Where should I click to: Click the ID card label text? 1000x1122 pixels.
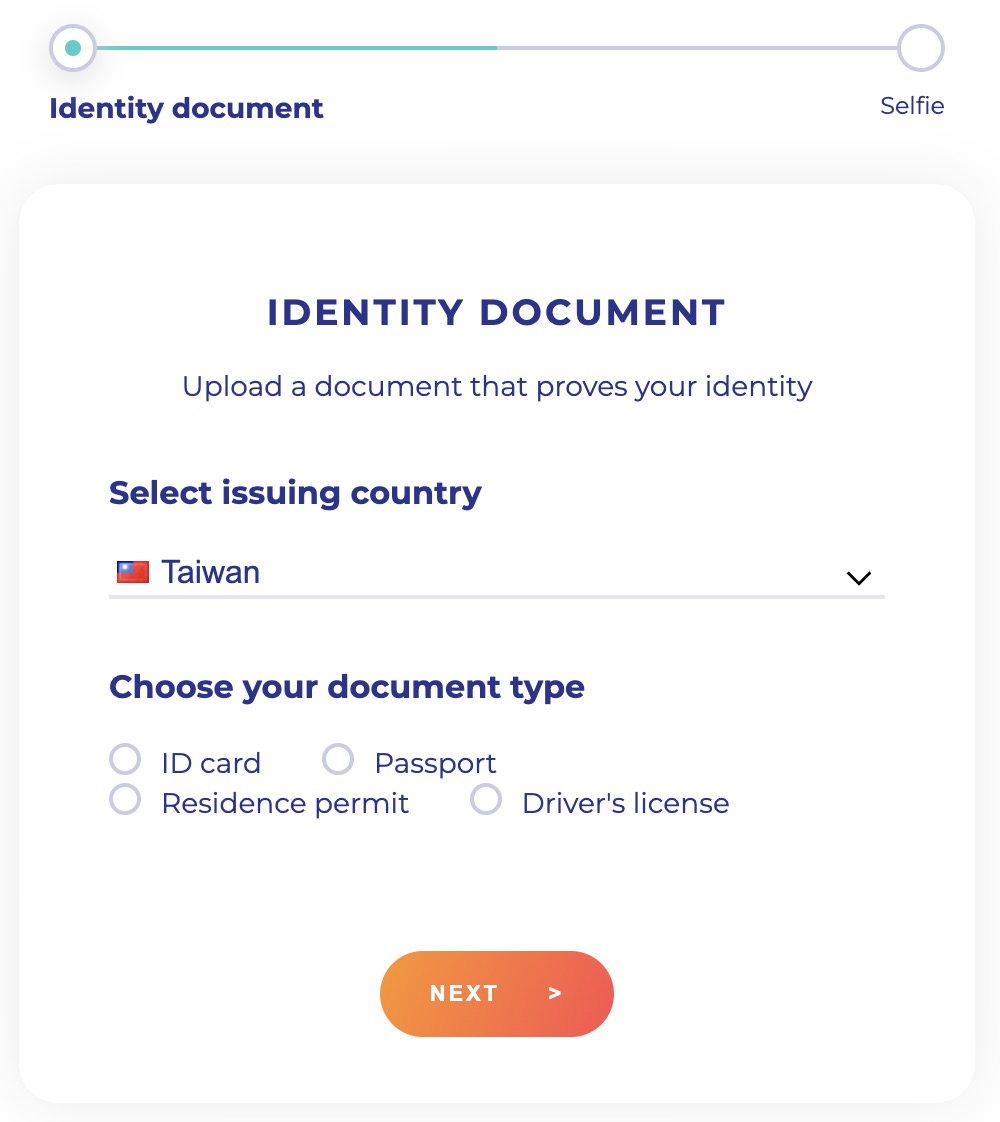pyautogui.click(x=211, y=764)
